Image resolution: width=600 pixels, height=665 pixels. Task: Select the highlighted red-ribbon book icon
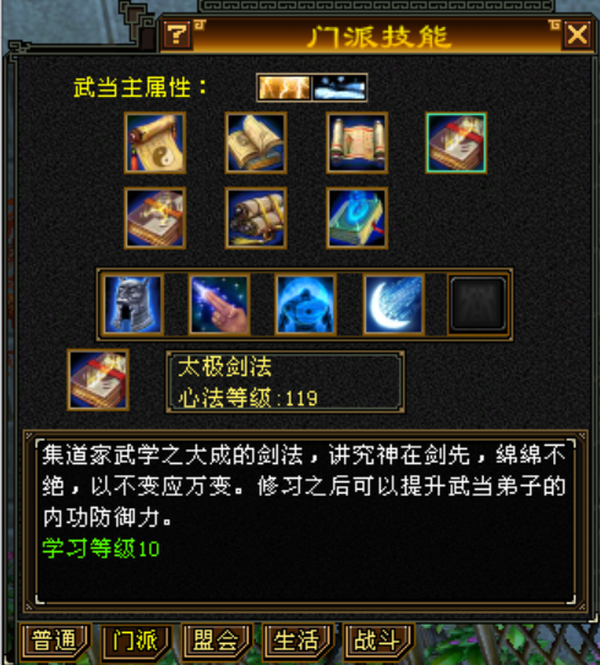point(456,143)
